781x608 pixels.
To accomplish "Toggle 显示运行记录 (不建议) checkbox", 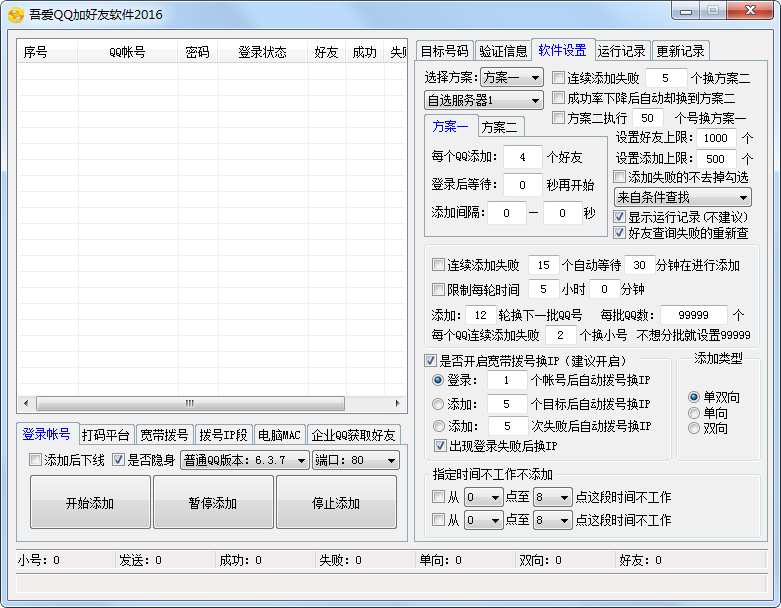I will (620, 217).
